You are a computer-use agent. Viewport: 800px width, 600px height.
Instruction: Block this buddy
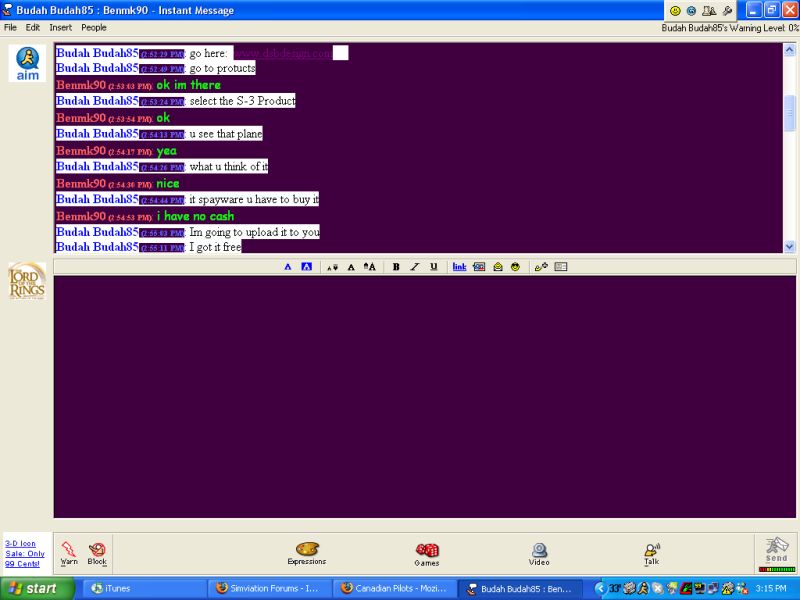(97, 553)
